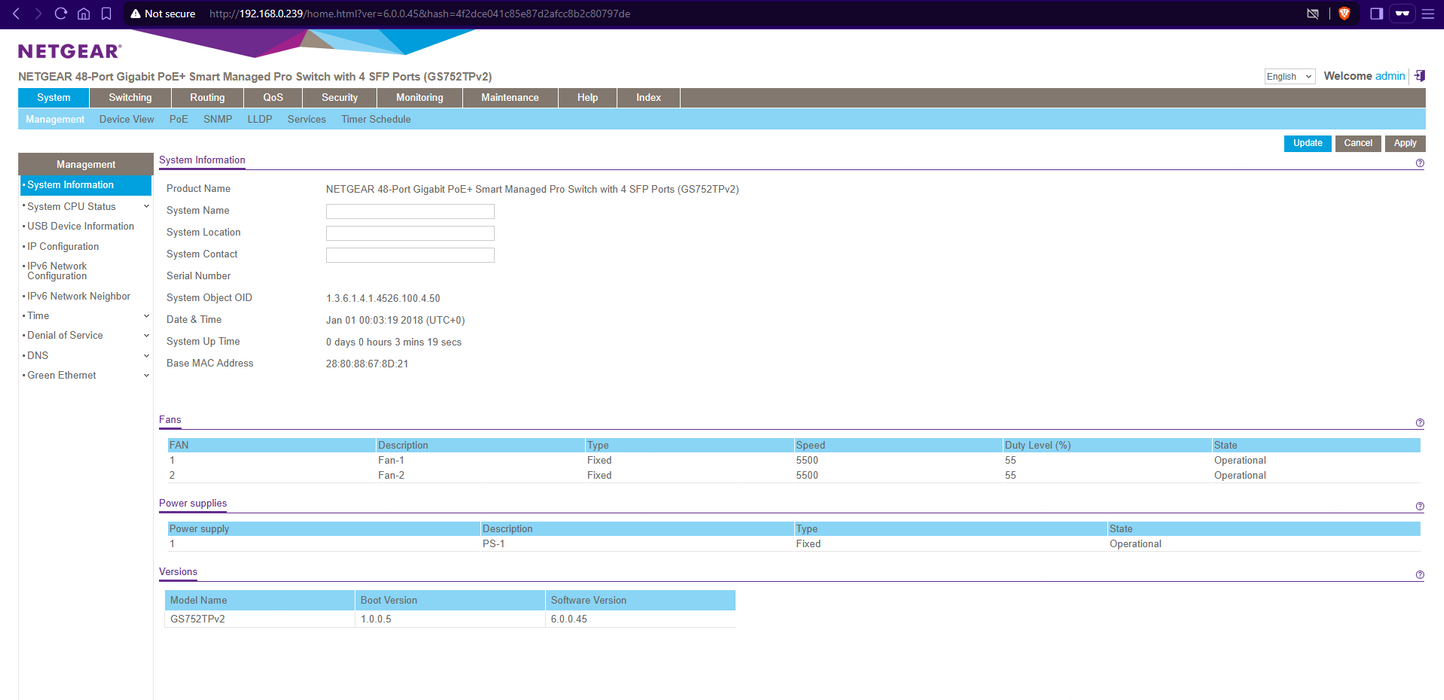The width and height of the screenshot is (1444, 700).
Task: Open the sunglasses icon in browser toolbar
Action: pyautogui.click(x=1402, y=14)
